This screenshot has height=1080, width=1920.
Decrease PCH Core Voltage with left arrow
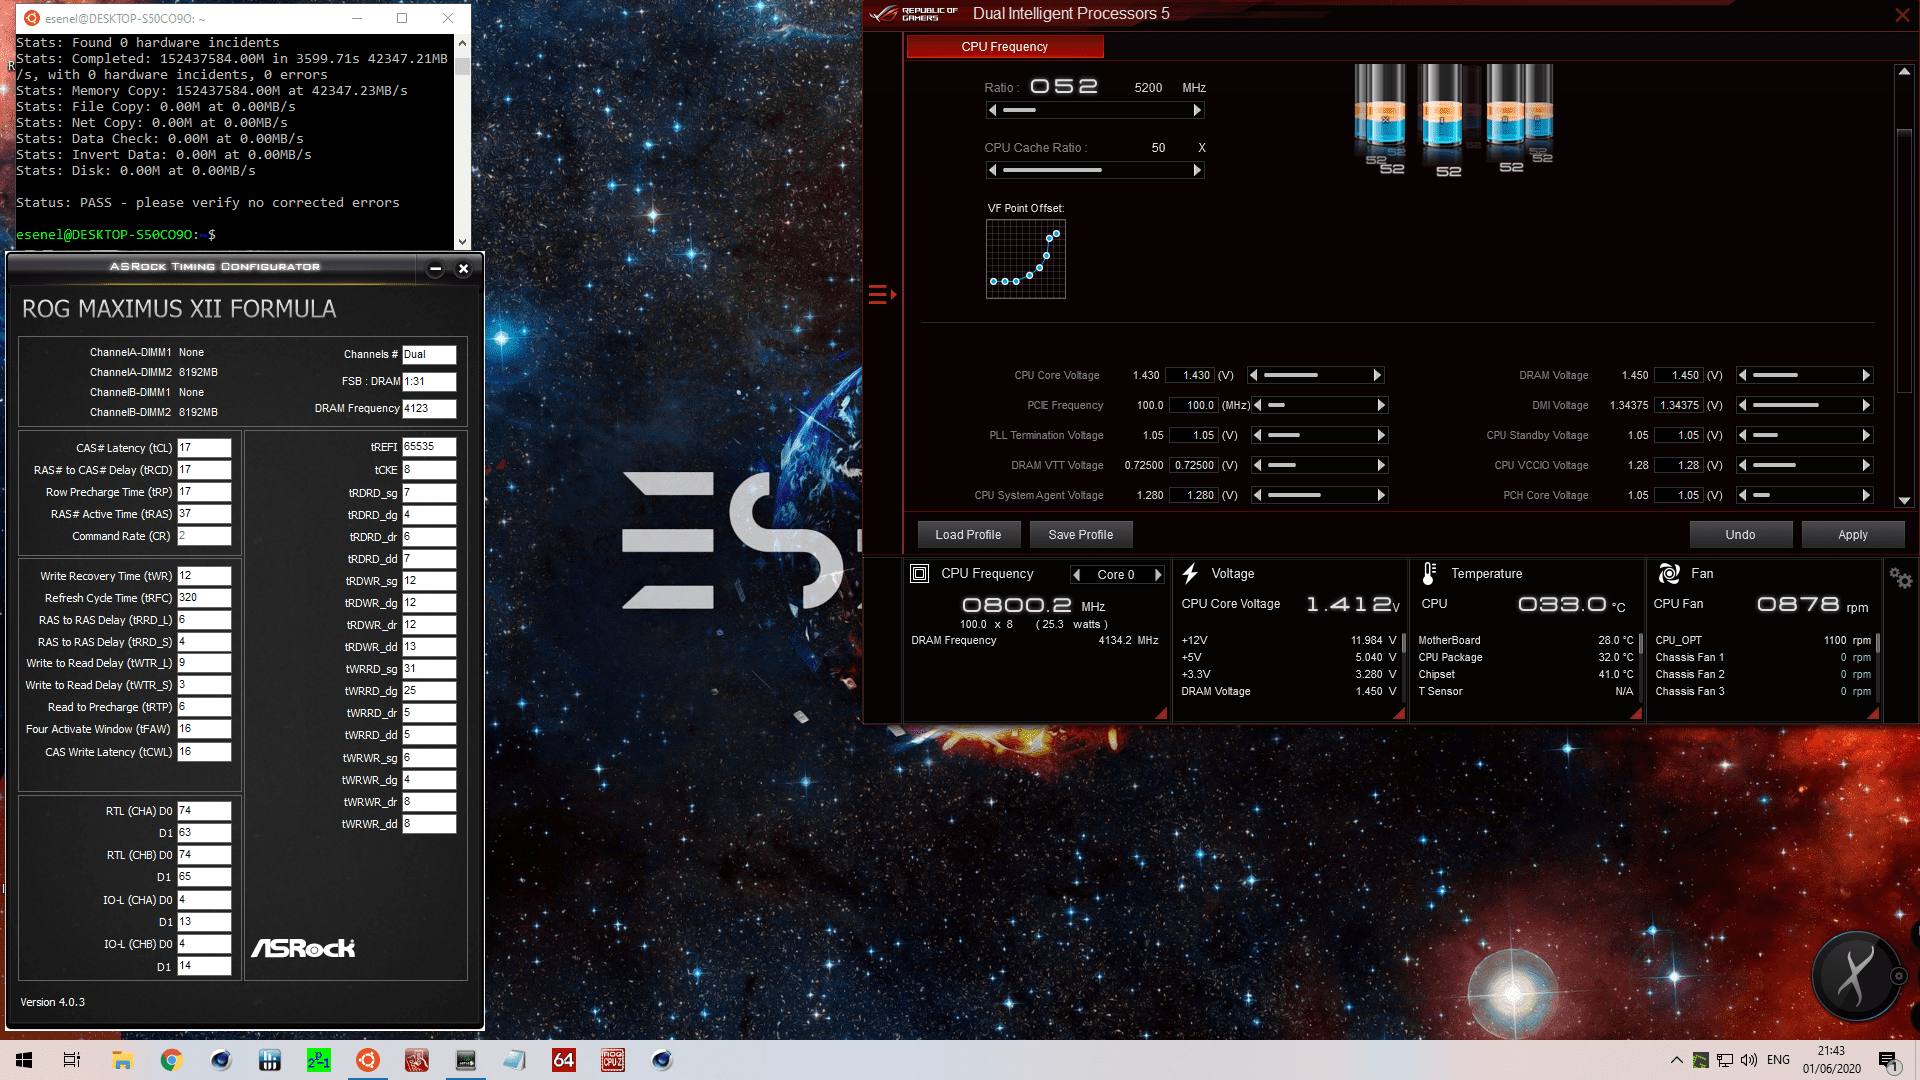coord(1742,495)
